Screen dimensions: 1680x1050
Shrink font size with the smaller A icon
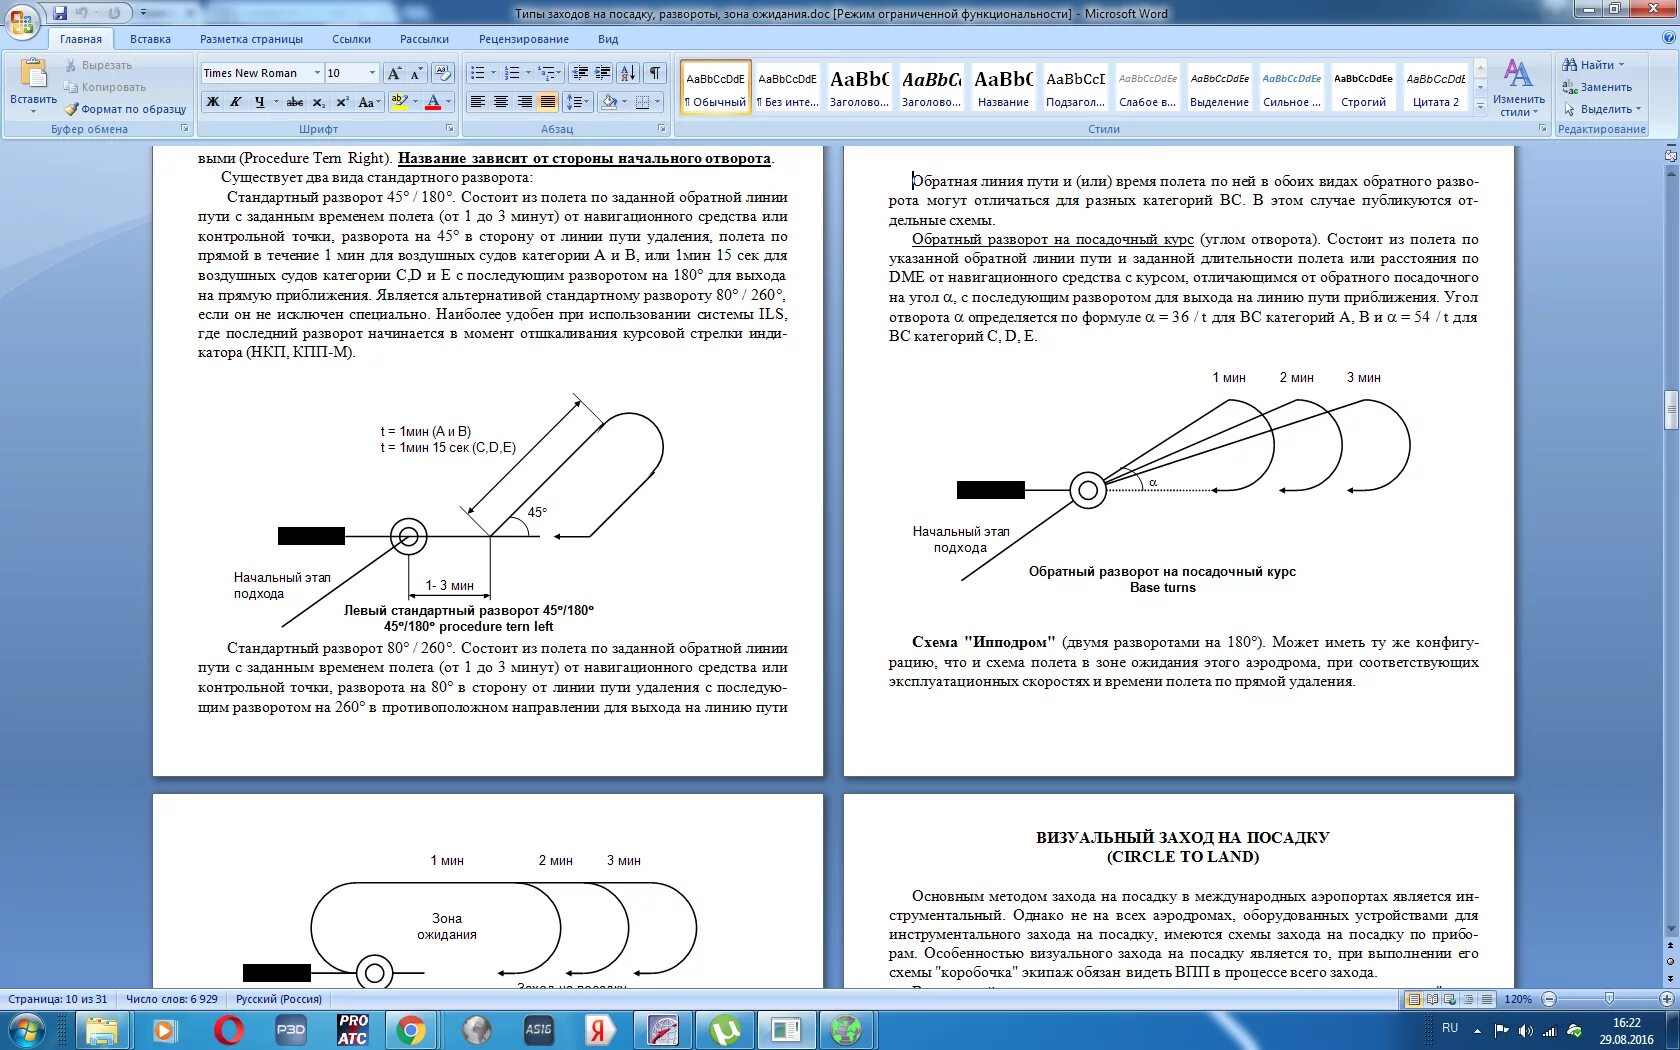pyautogui.click(x=416, y=73)
